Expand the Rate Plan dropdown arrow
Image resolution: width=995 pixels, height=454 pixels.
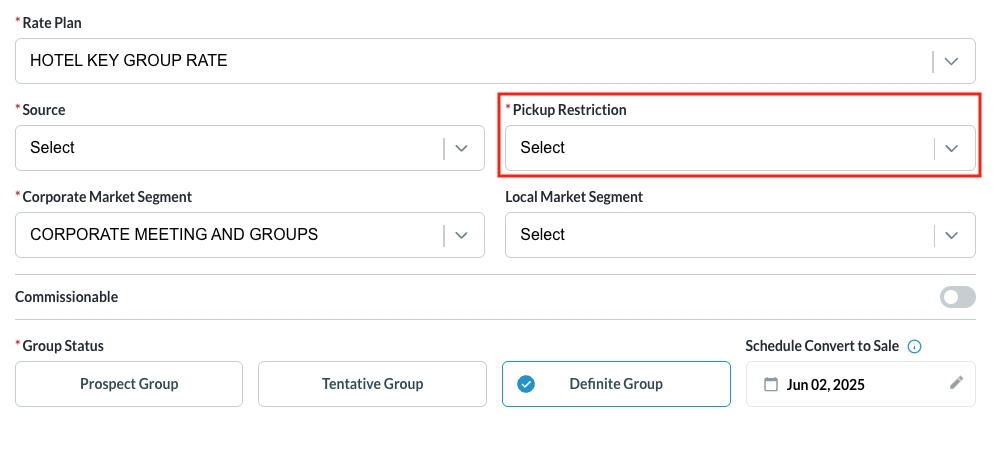[952, 61]
